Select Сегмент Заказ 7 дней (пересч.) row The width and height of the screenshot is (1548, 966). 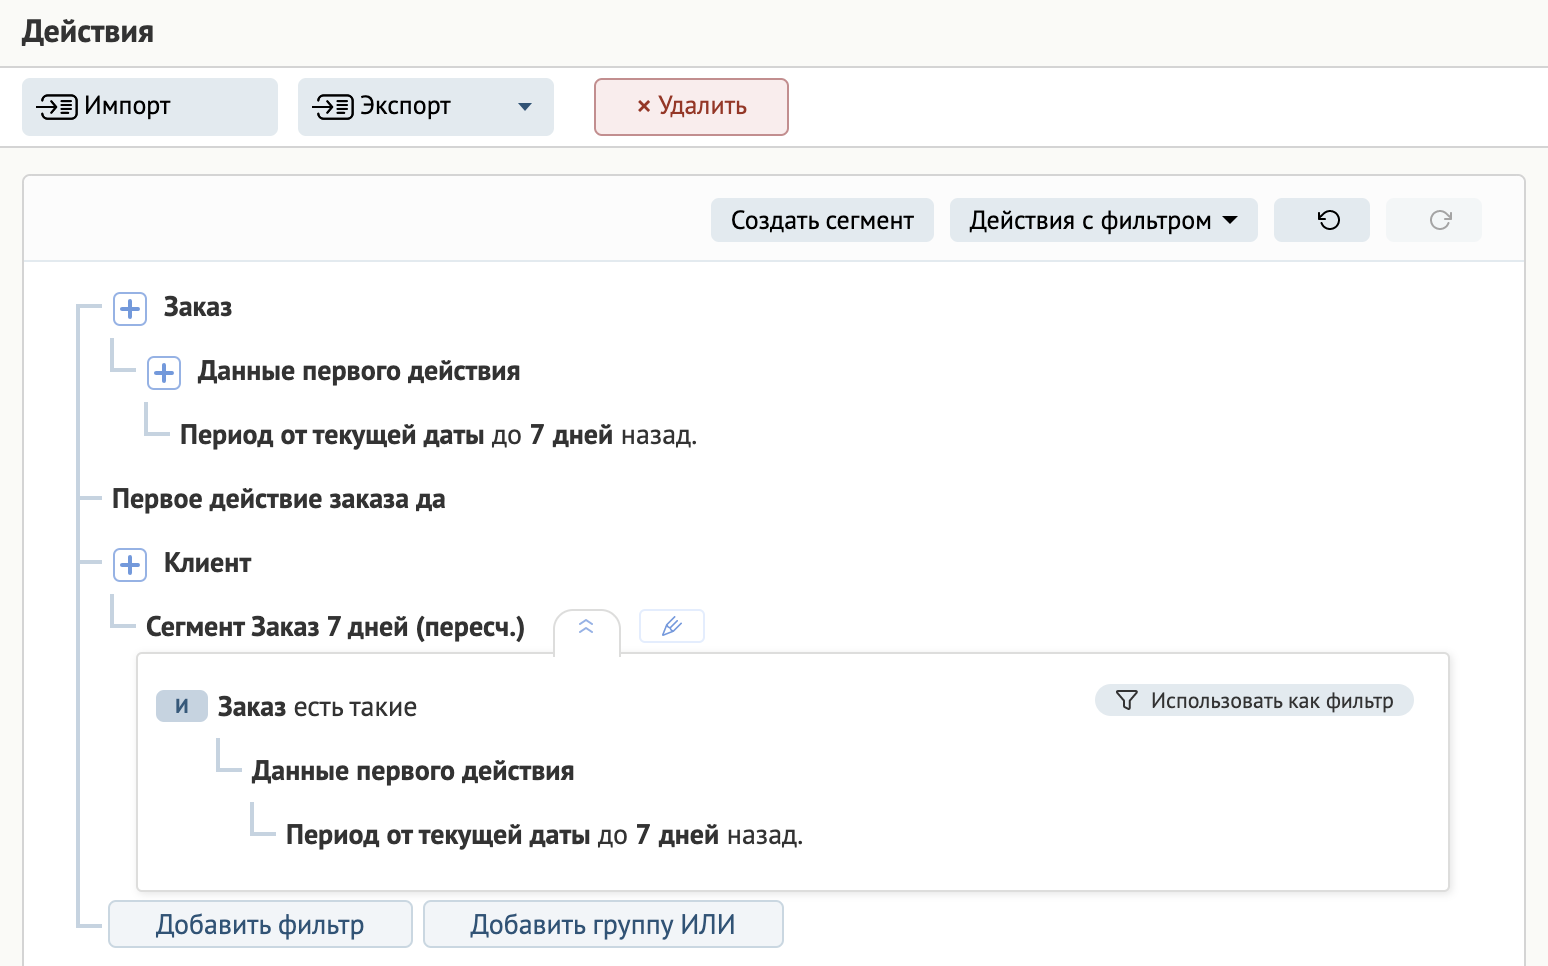coord(335,627)
